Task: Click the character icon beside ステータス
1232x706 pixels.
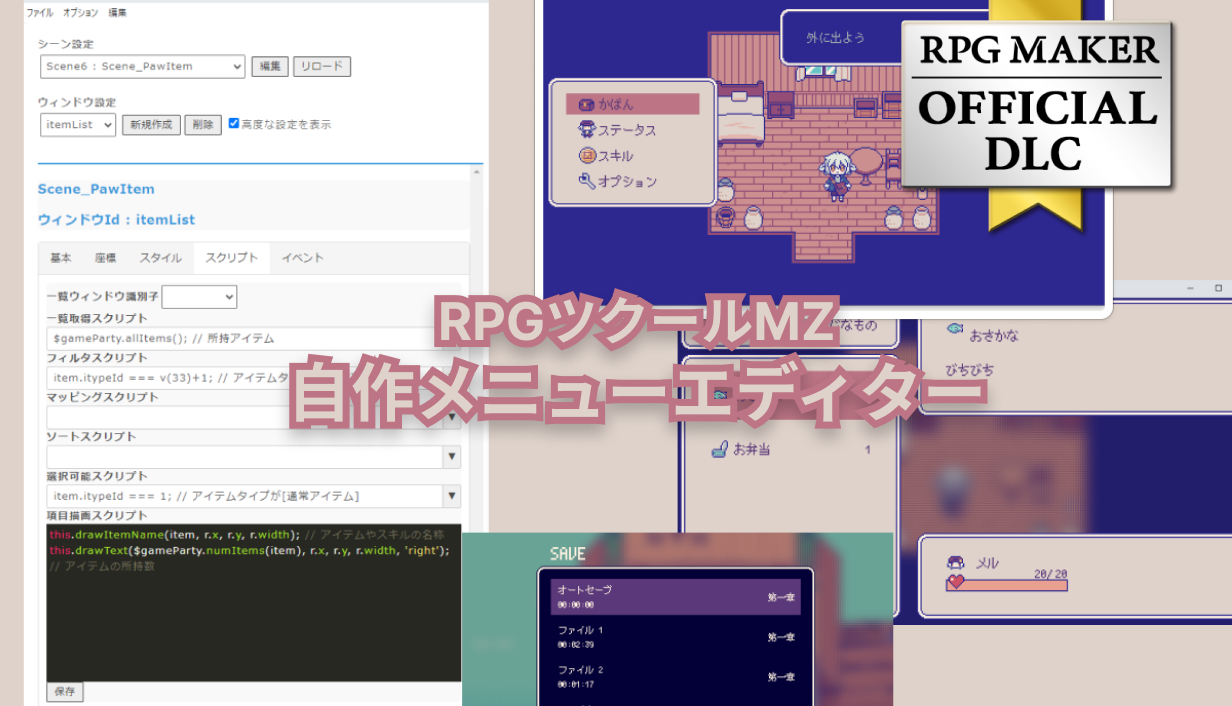Action: tap(587, 130)
